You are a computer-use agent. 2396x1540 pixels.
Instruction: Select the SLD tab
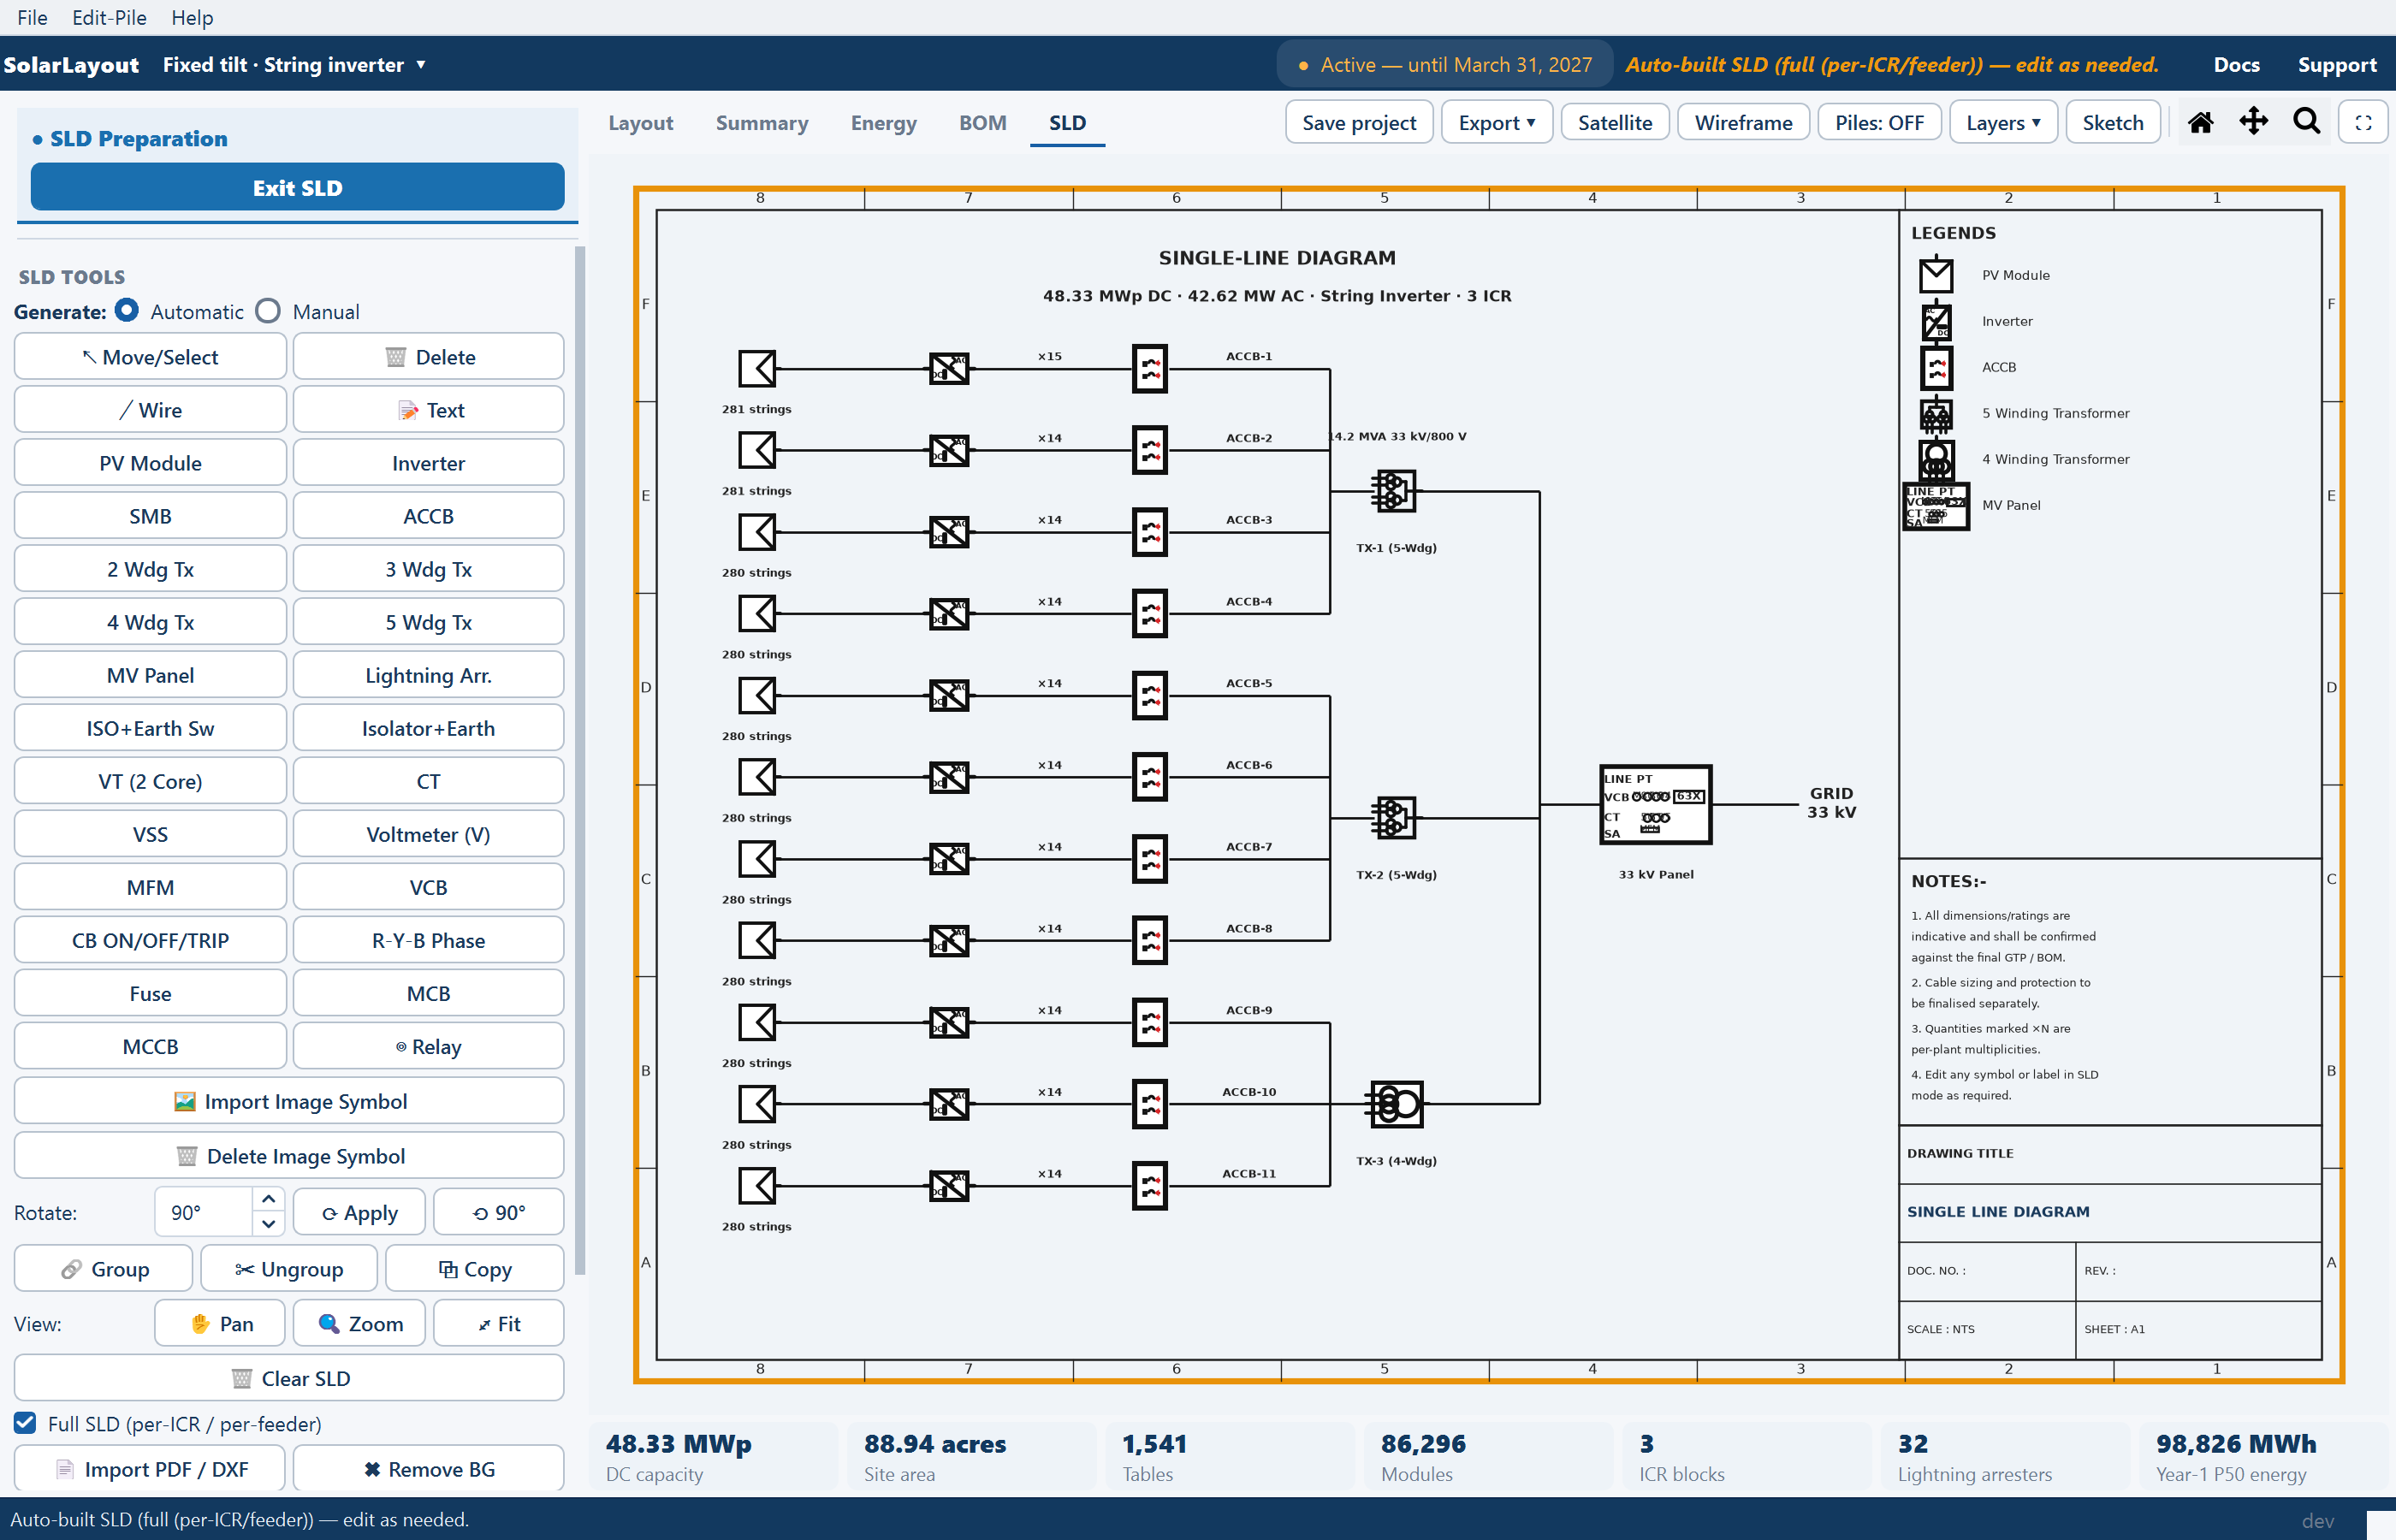click(1067, 122)
